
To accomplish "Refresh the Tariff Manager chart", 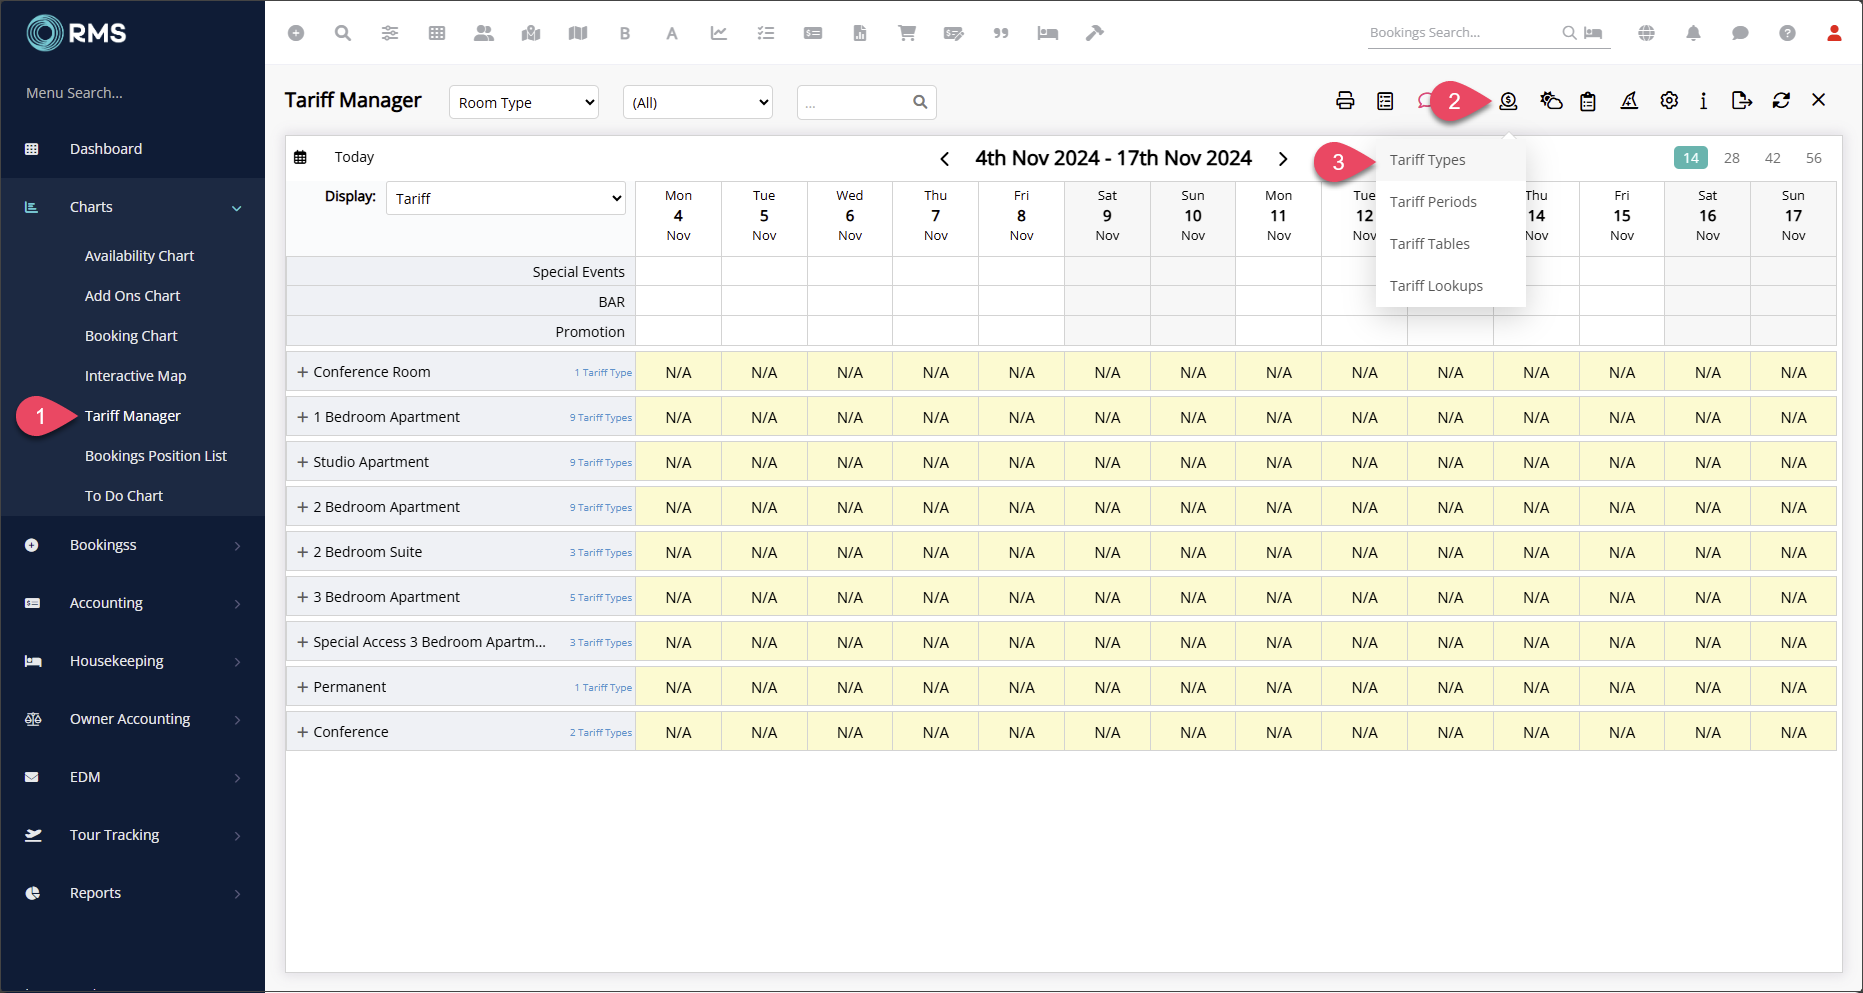I will pos(1781,100).
